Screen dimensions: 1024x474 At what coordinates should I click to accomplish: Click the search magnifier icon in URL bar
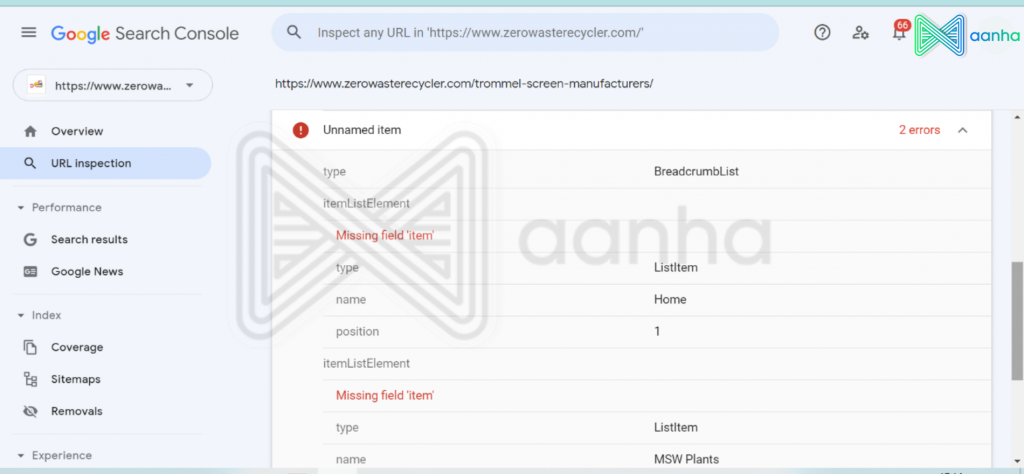click(x=294, y=32)
